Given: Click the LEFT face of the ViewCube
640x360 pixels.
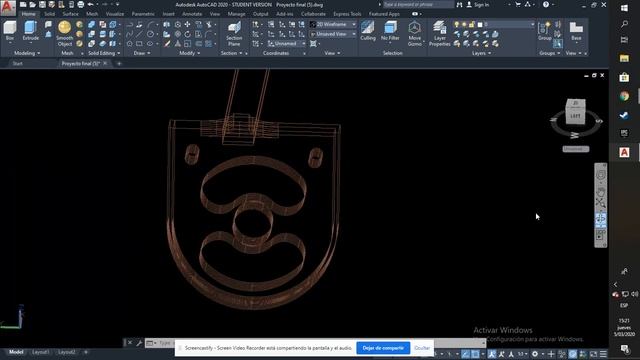Looking at the screenshot, I should pos(576,116).
